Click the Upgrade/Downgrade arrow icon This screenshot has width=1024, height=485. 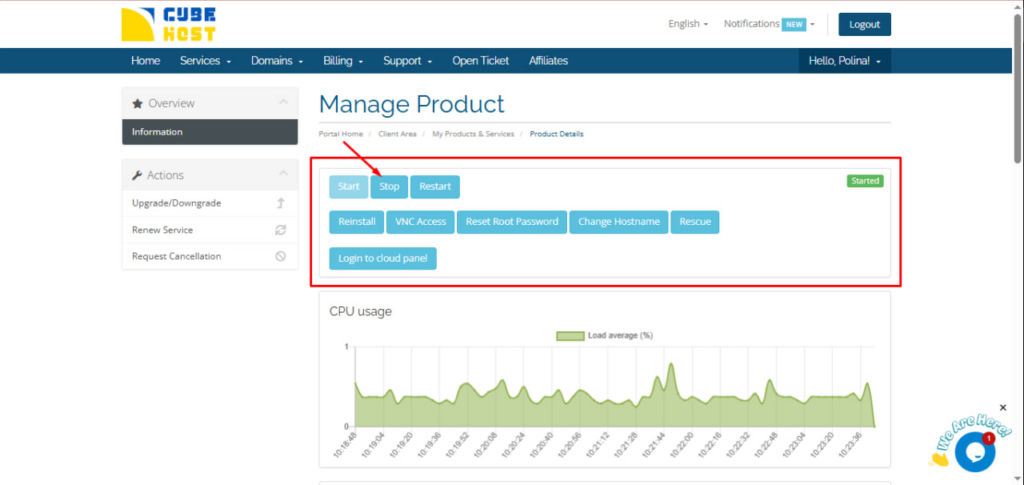click(281, 203)
